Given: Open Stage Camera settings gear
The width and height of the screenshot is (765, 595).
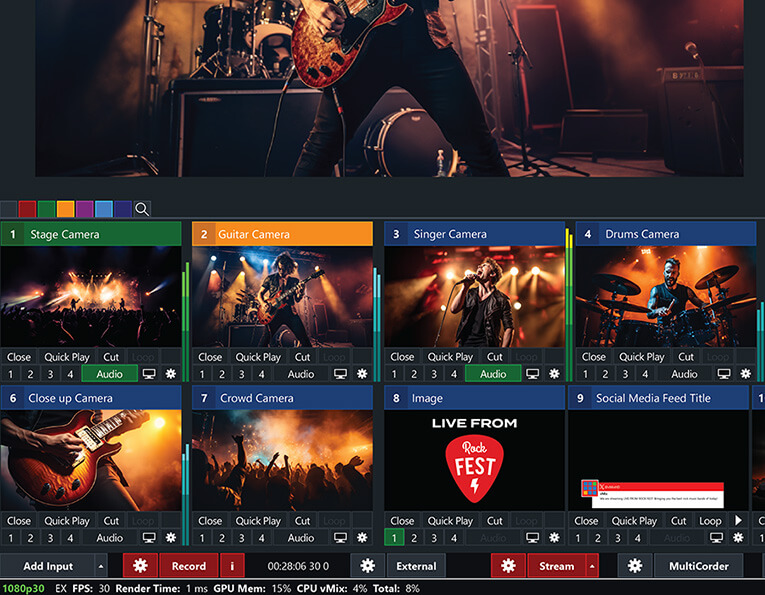Looking at the screenshot, I should (x=171, y=374).
